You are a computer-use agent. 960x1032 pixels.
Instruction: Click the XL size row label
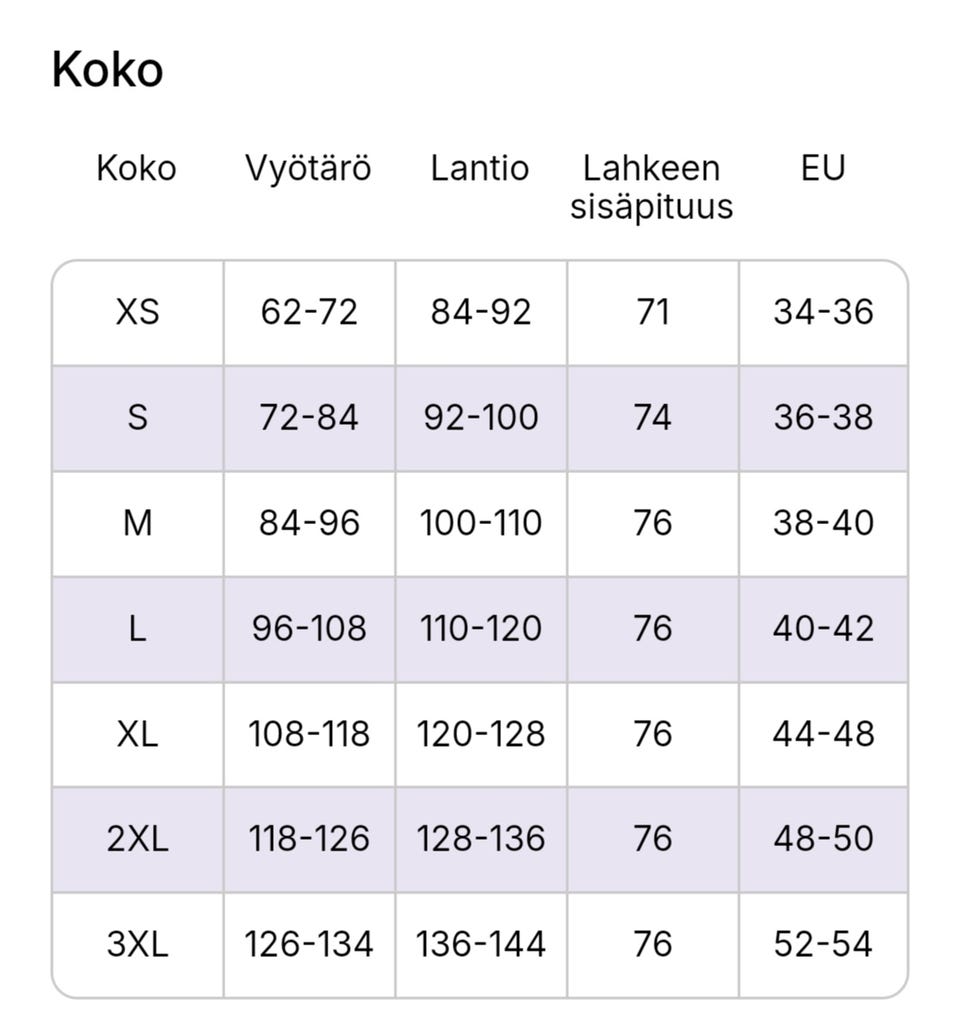[x=137, y=734]
